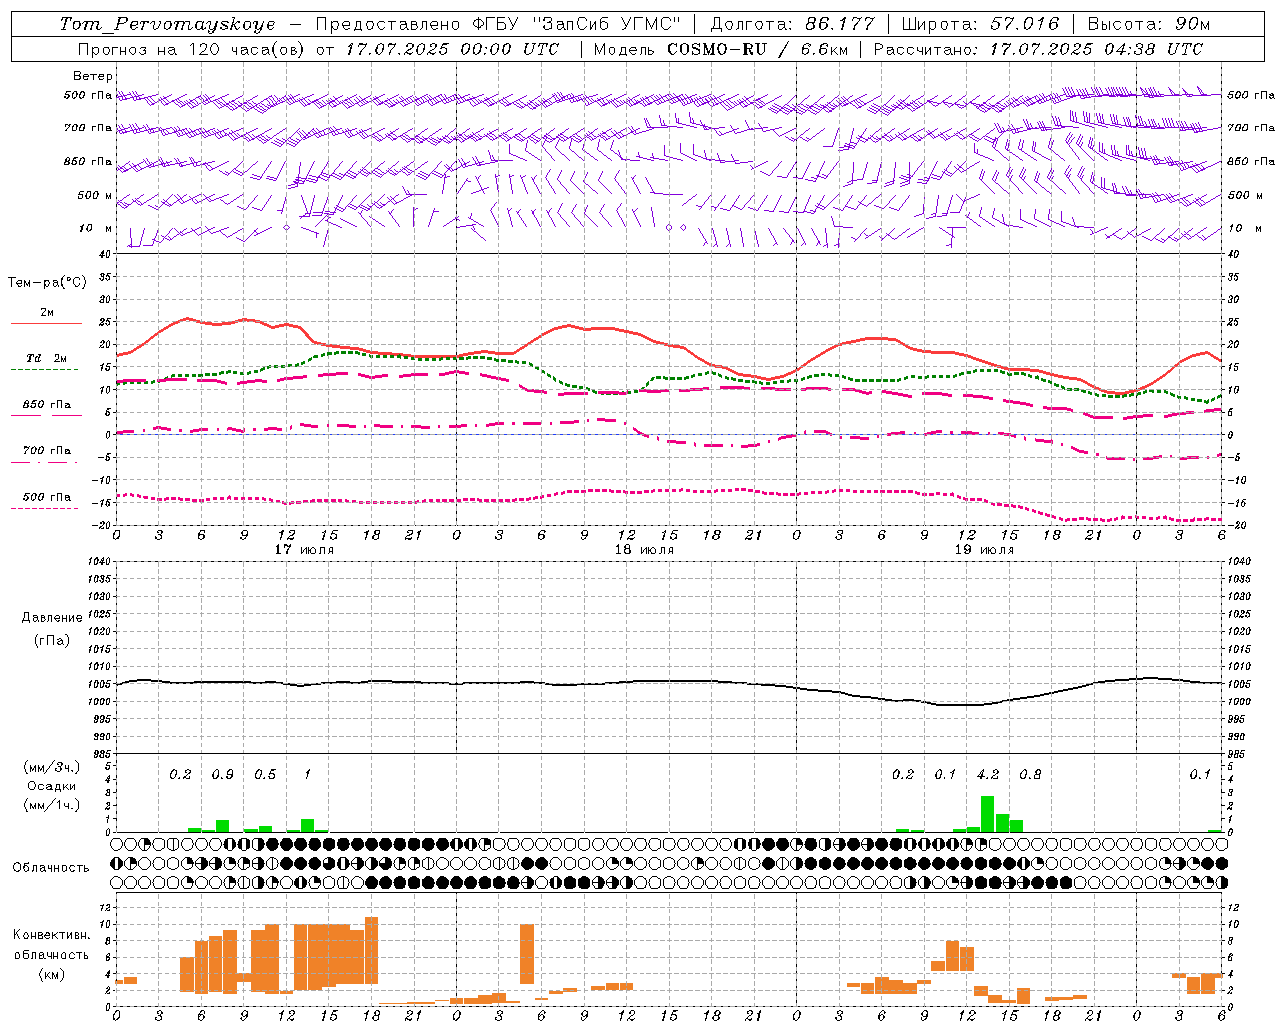Click the 'Высота: 90м' header value

[x=1148, y=24]
